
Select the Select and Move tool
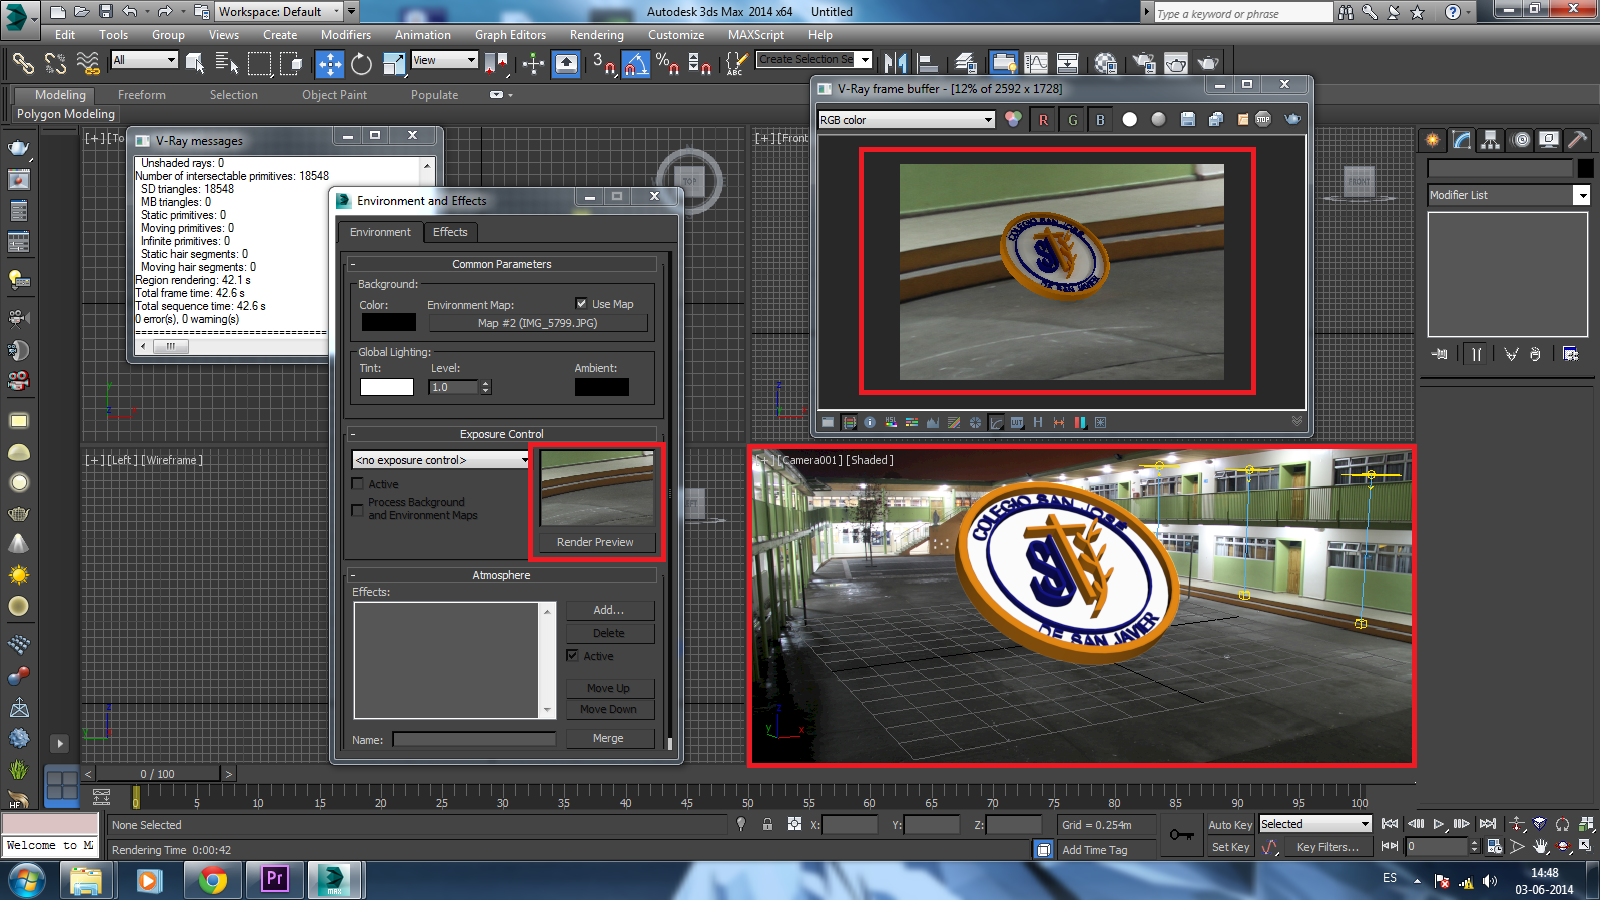[329, 64]
